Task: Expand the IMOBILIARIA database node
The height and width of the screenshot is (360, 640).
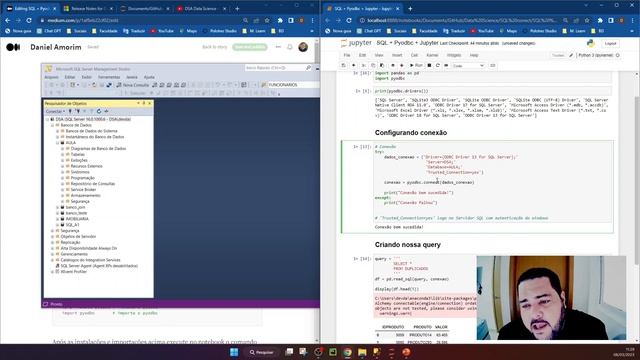Action: pyautogui.click(x=58, y=219)
